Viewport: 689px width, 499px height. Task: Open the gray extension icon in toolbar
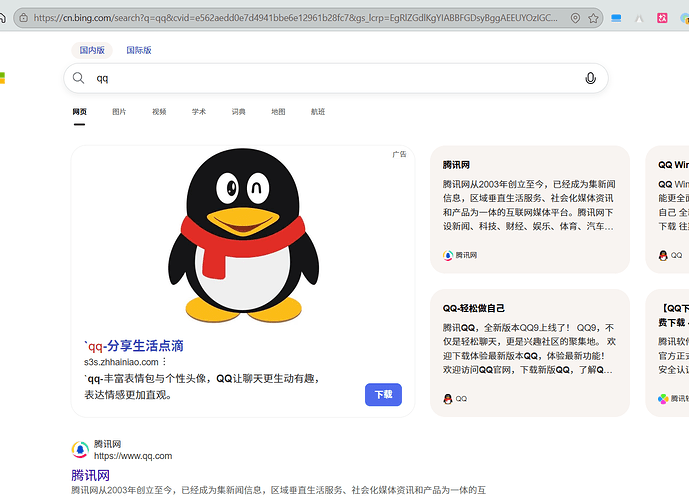[x=639, y=18]
